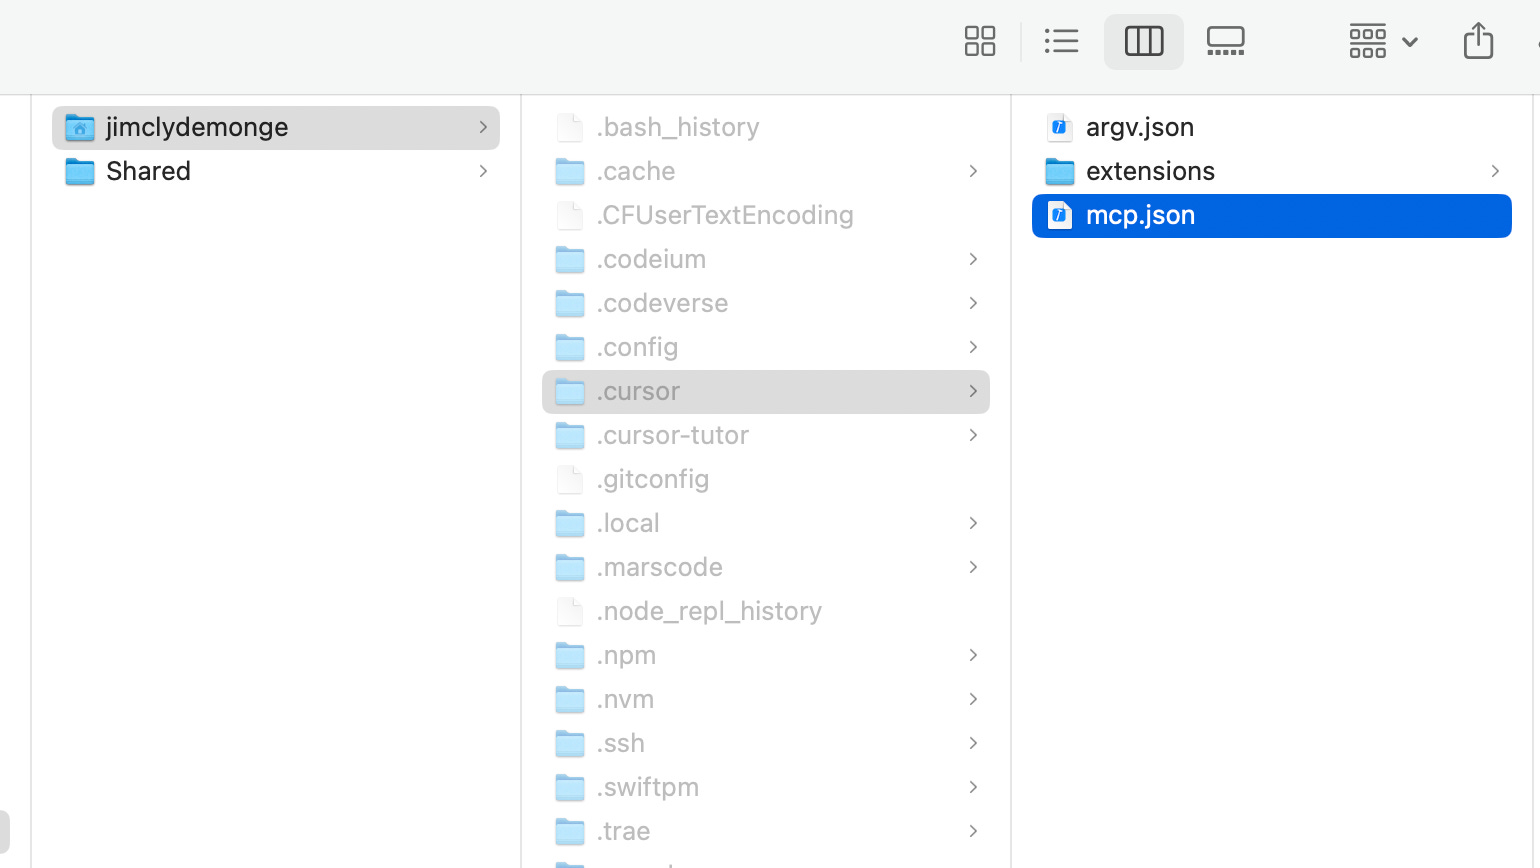Select the mcp.json file
The image size is (1540, 868).
tap(1140, 215)
